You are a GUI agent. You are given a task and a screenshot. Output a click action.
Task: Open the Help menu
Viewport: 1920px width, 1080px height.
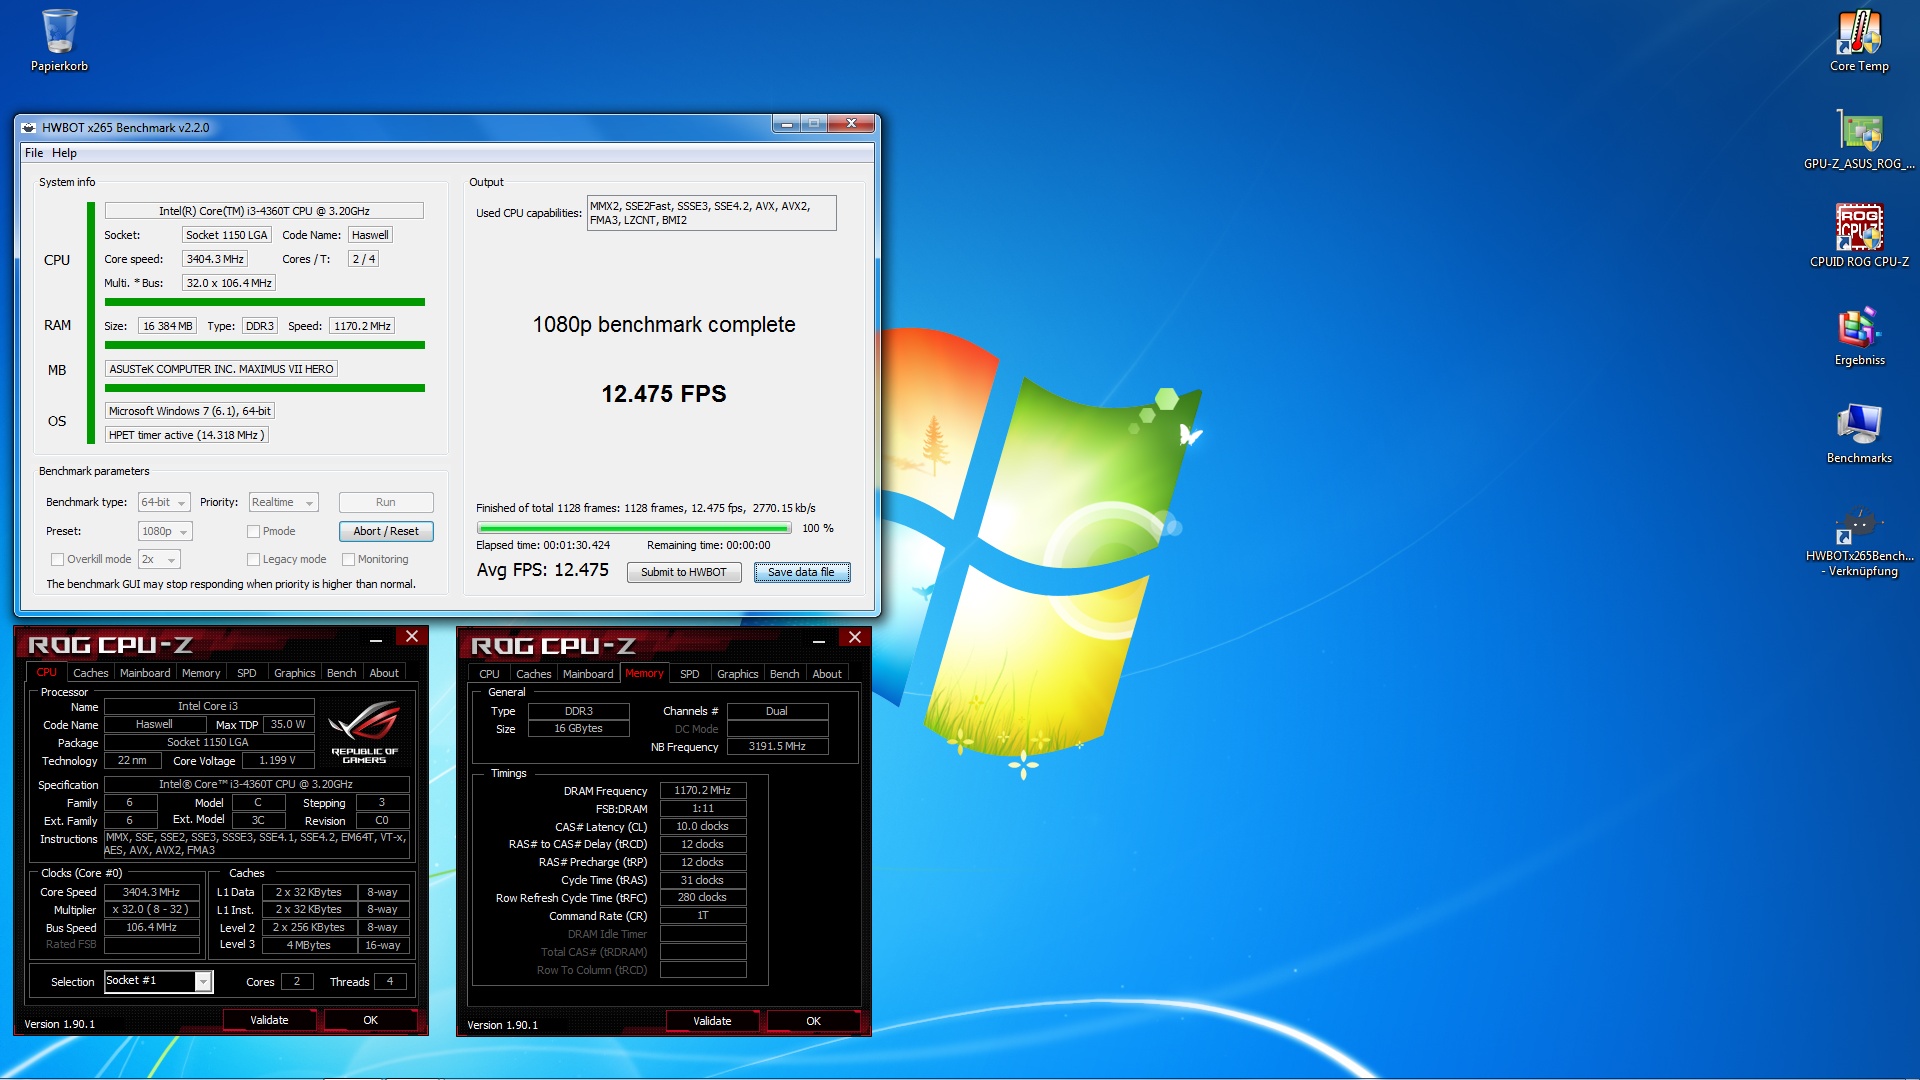(64, 153)
